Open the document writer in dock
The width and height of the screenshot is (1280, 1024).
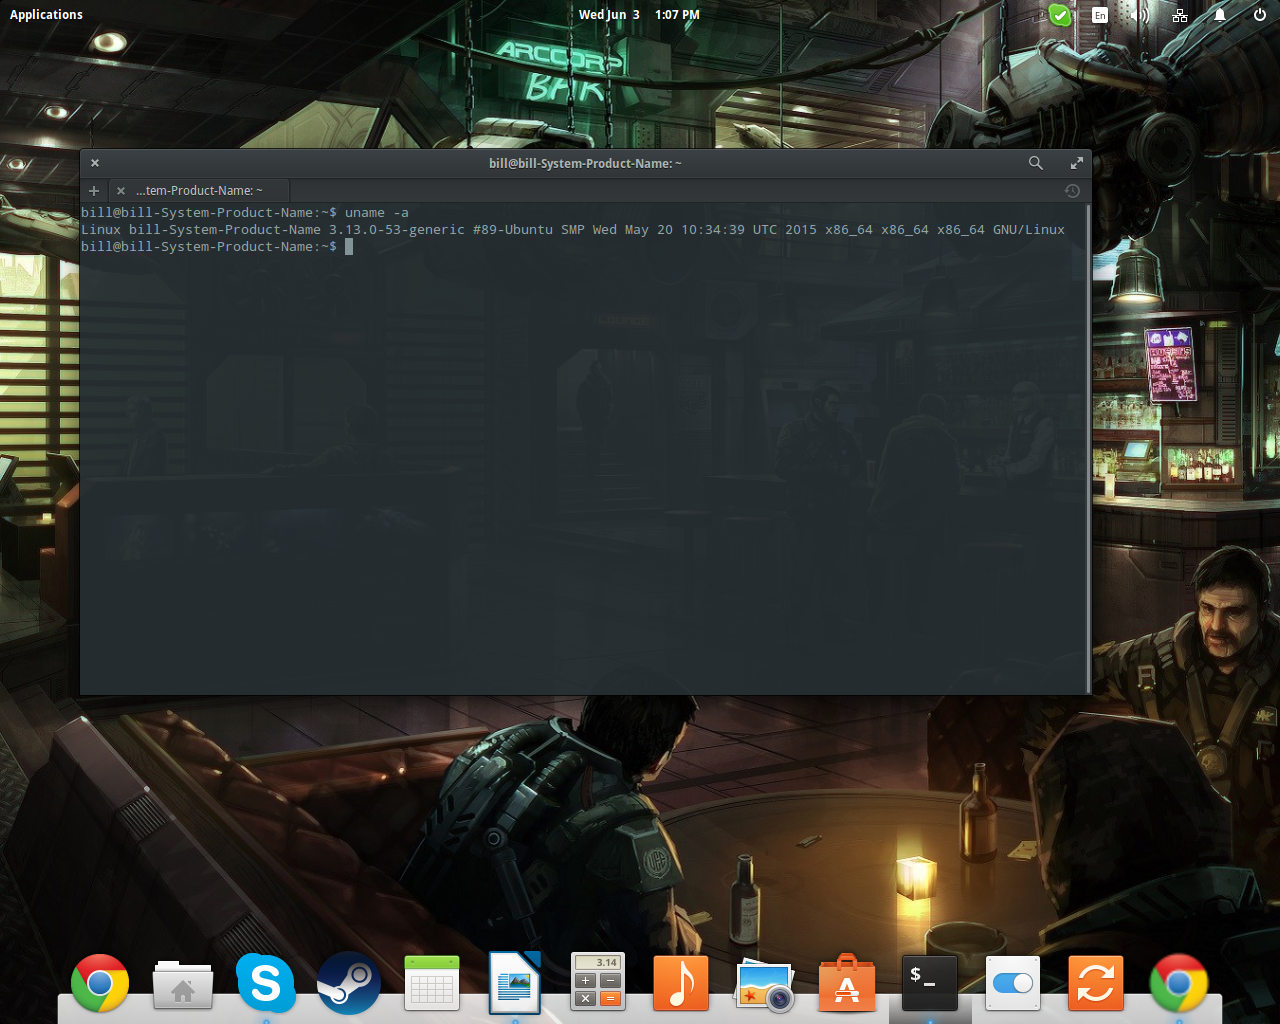pos(515,983)
